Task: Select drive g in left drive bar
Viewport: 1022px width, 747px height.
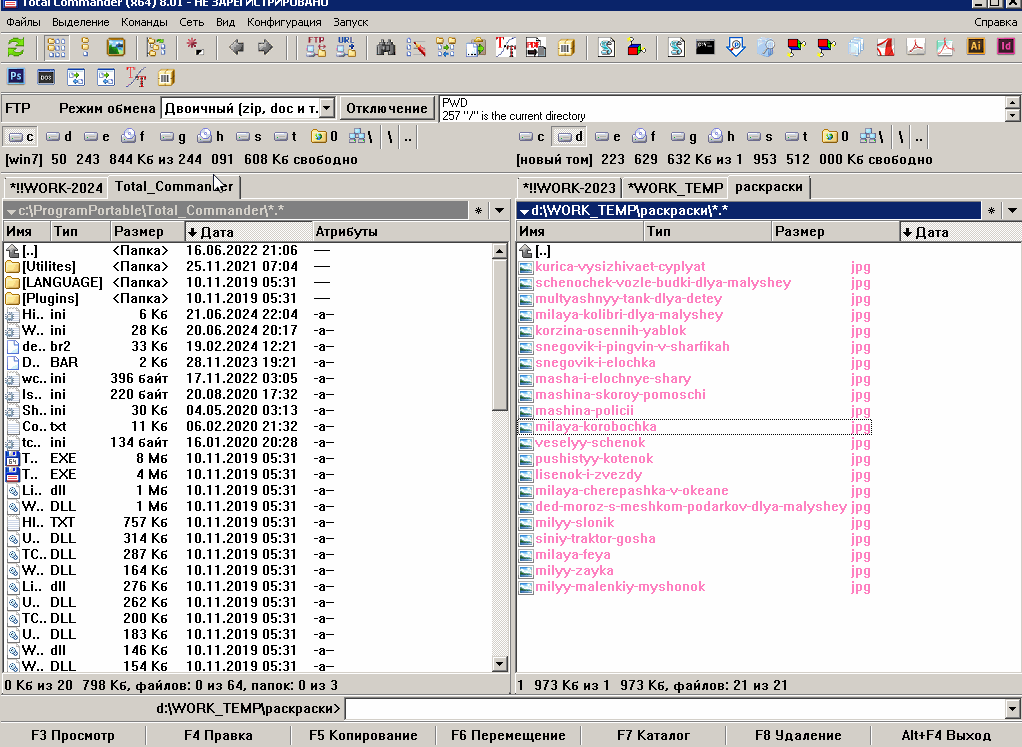Action: [173, 137]
